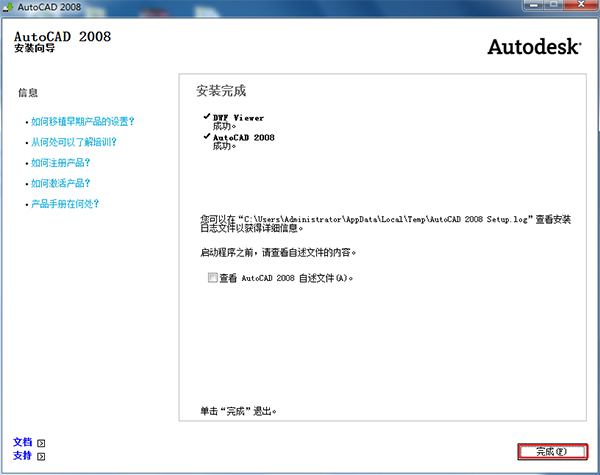Viewport: 600px width, 475px height.
Task: Open the 从何处可以了解培训 link
Action: click(73, 142)
